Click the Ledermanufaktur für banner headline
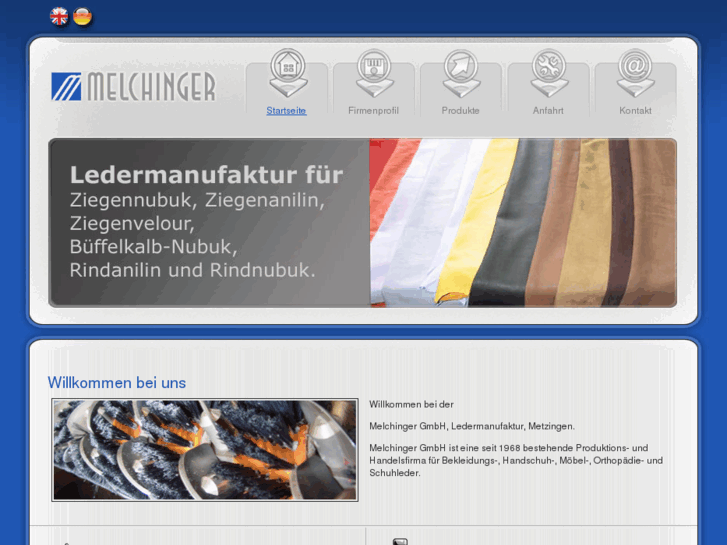This screenshot has height=545, width=727. pos(206,175)
